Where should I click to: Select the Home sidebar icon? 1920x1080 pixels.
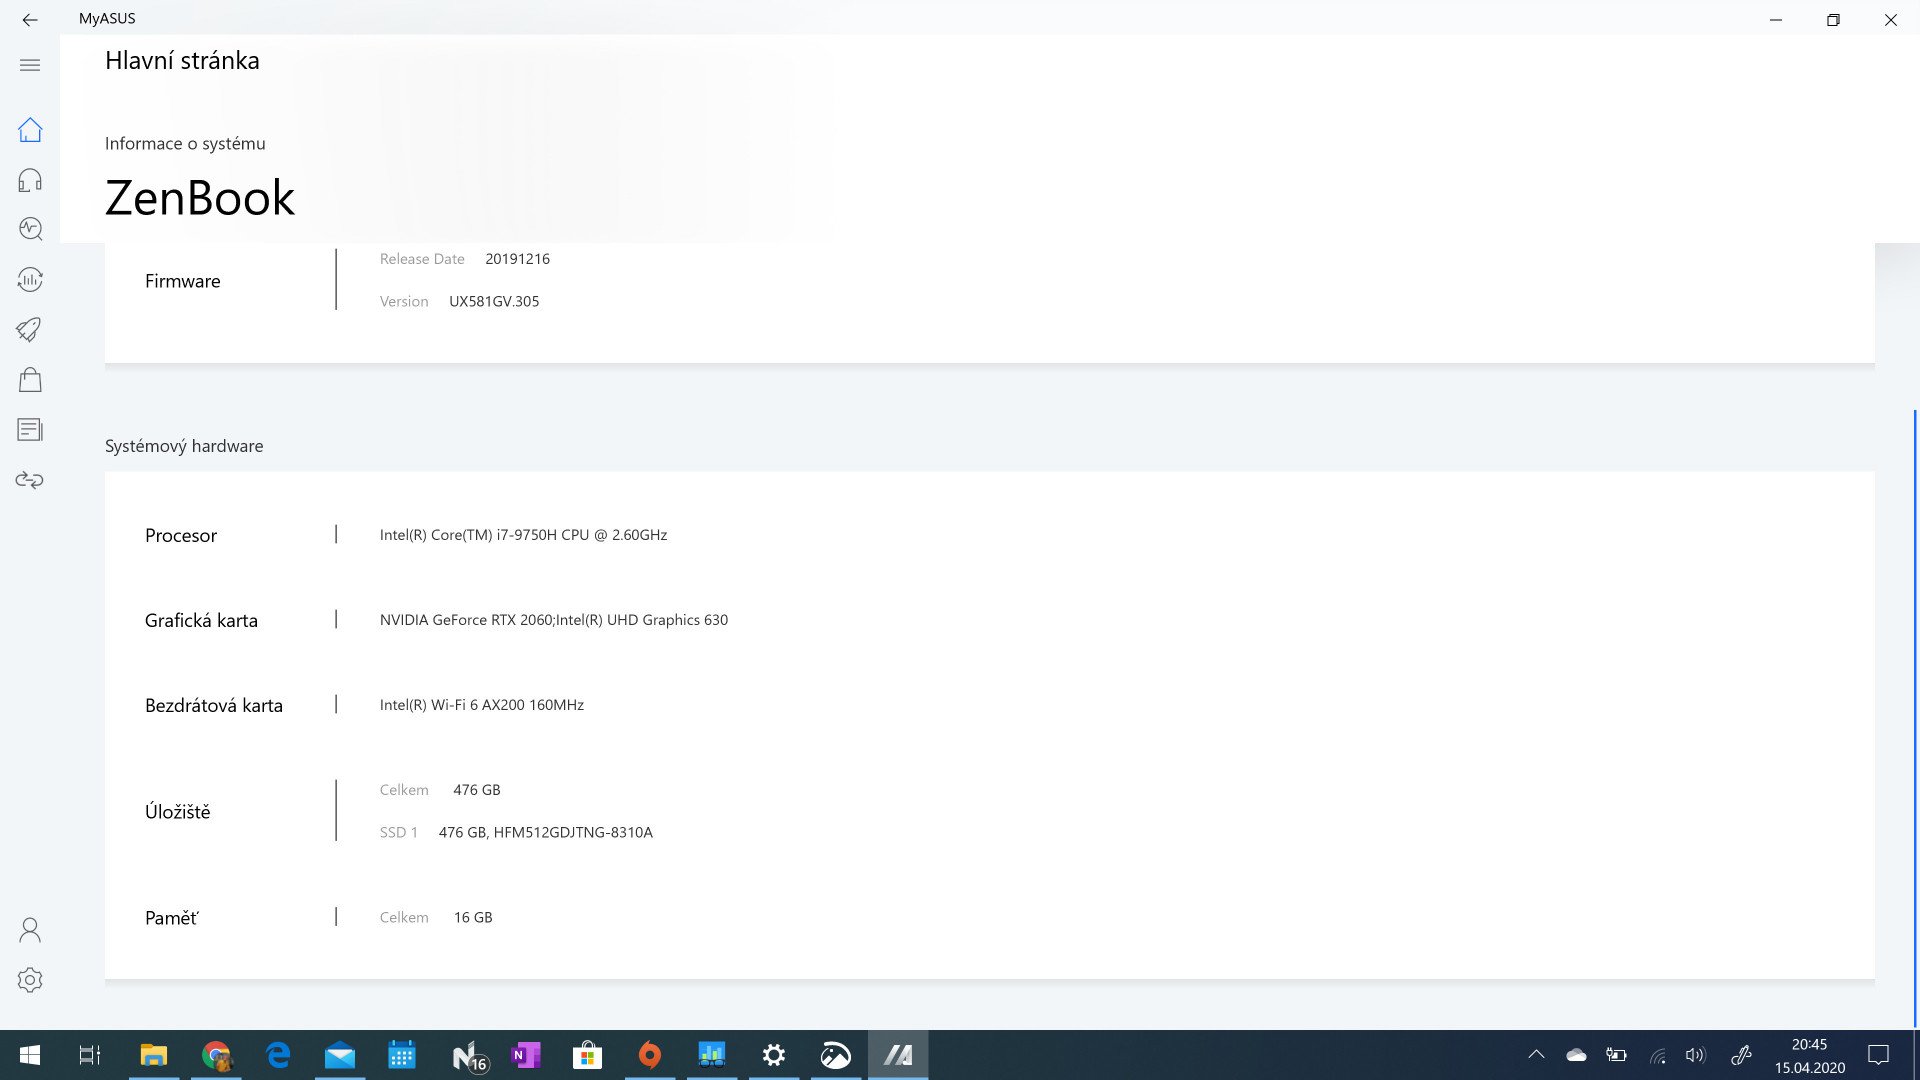(x=30, y=130)
